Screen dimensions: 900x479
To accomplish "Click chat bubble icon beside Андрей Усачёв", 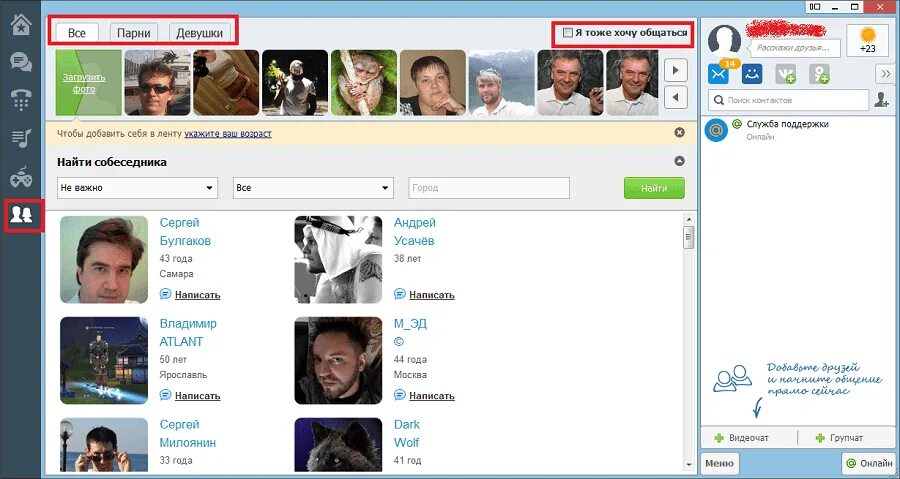I will tap(399, 294).
